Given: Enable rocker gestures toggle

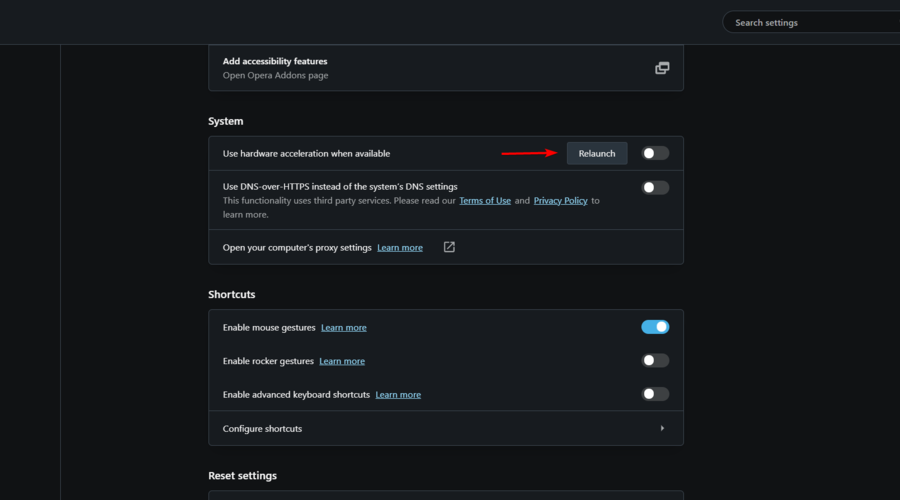Looking at the screenshot, I should [x=655, y=361].
